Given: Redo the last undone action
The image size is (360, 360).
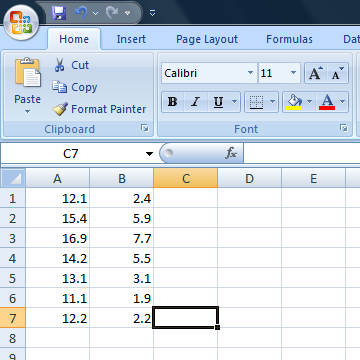Looking at the screenshot, I should 112,13.
